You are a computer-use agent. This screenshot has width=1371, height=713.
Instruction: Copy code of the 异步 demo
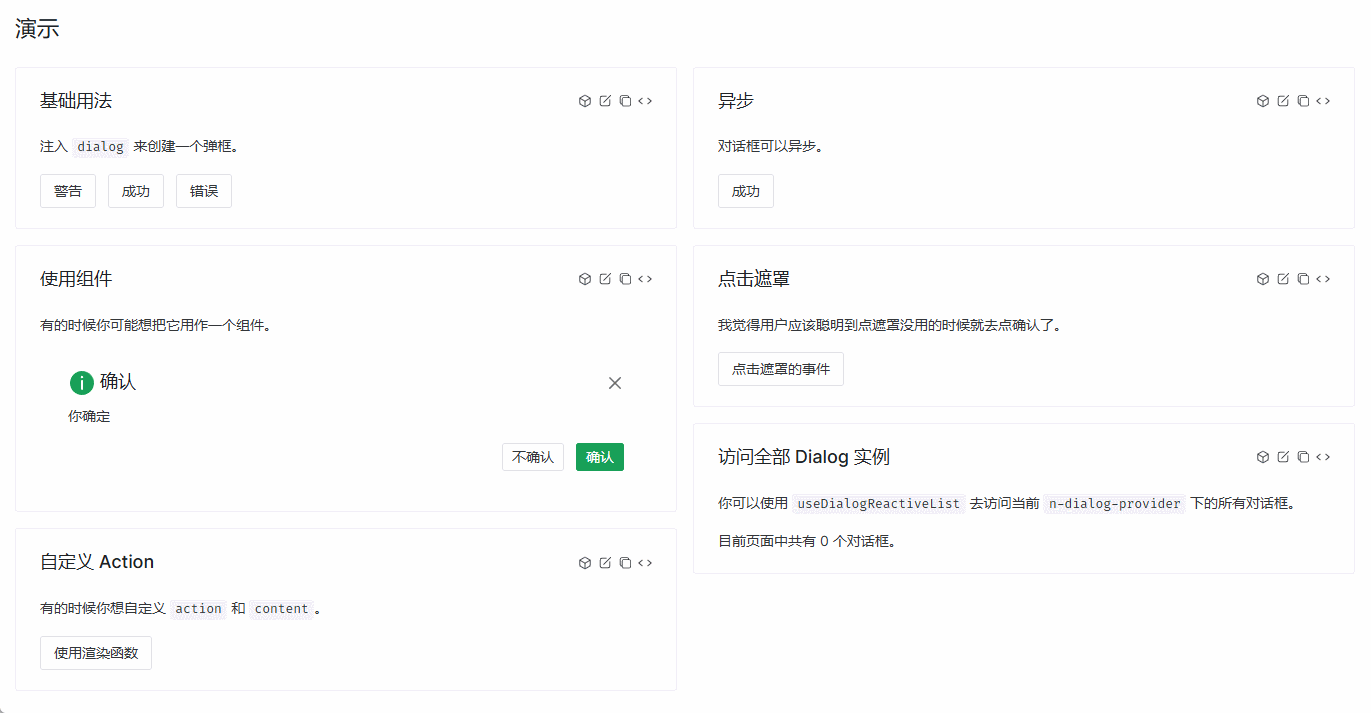click(x=1303, y=101)
